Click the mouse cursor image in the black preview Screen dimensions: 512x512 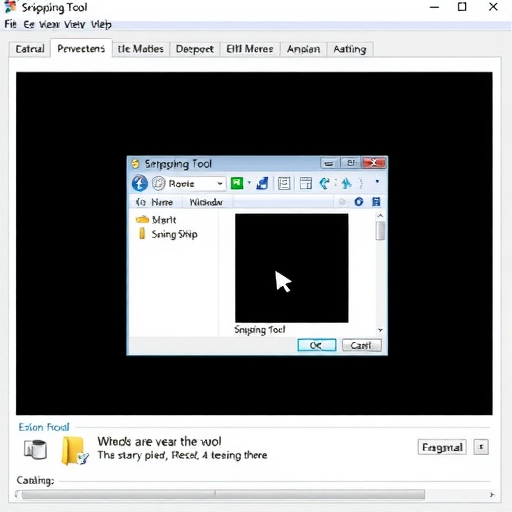283,282
